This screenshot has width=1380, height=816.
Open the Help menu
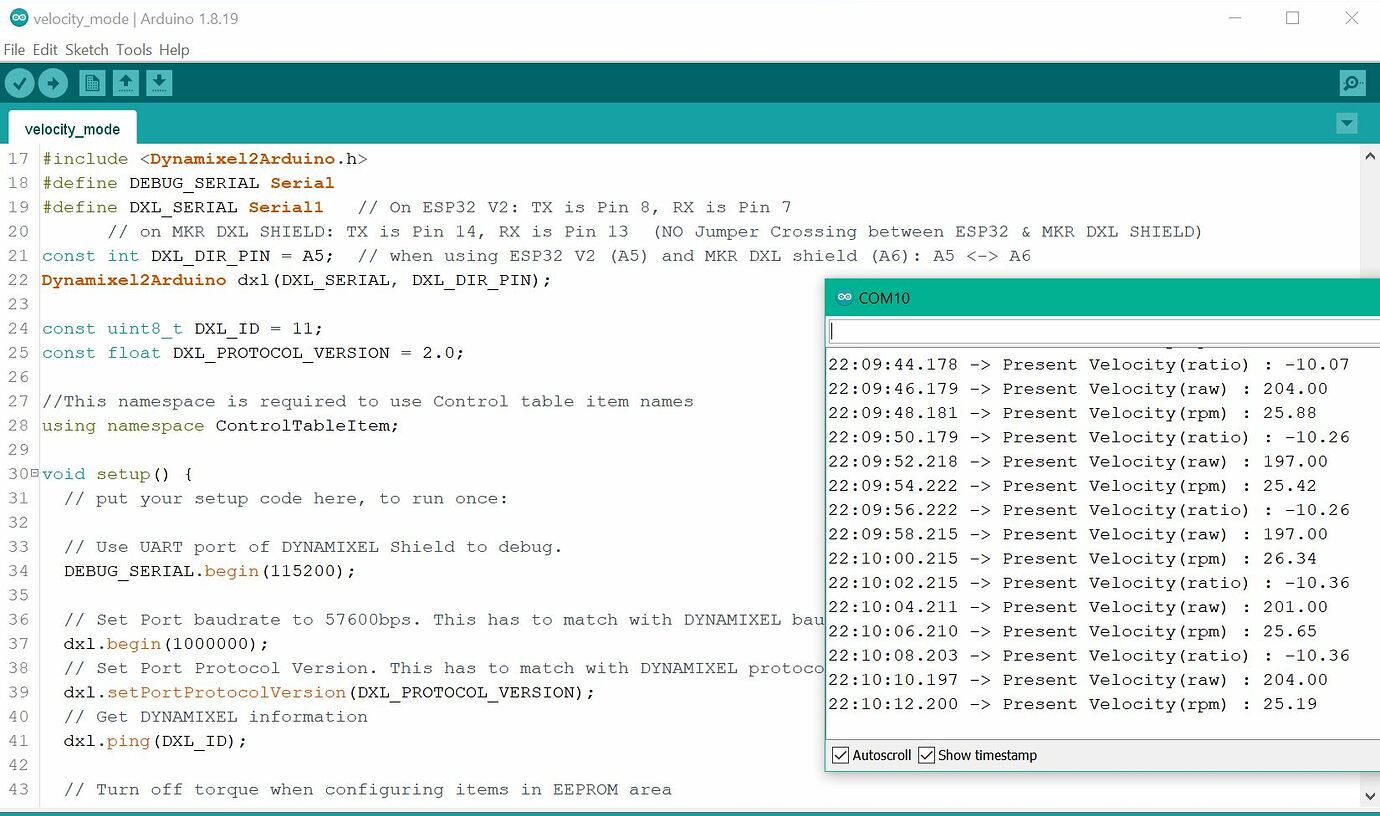click(174, 50)
